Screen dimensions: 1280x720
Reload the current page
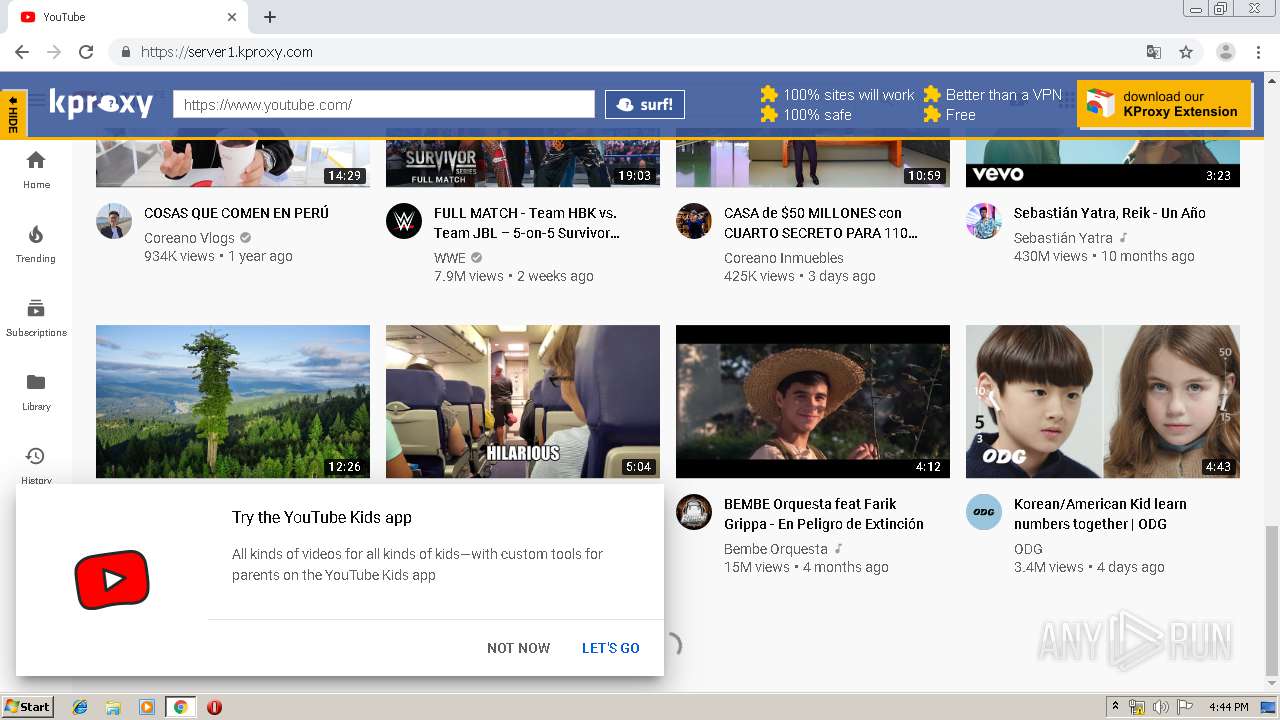[86, 52]
